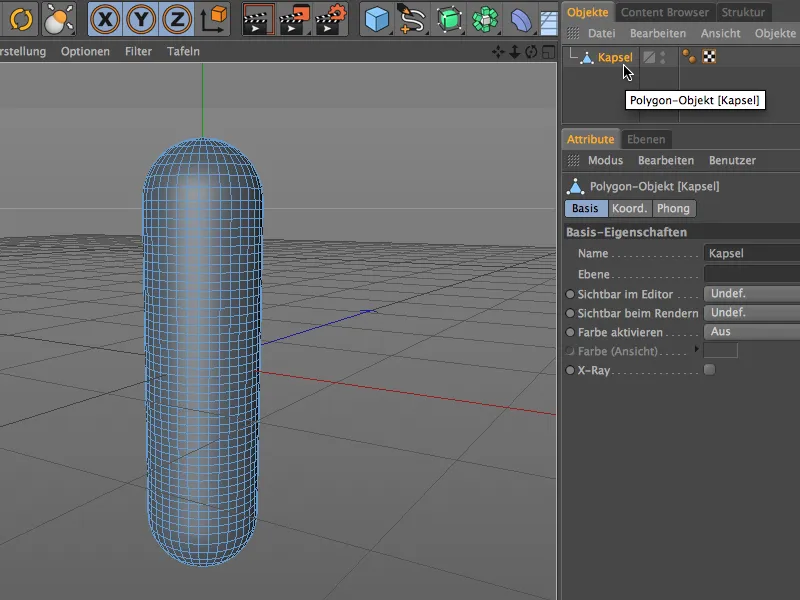Select the Basis properties tab
This screenshot has width=800, height=600.
tap(585, 208)
